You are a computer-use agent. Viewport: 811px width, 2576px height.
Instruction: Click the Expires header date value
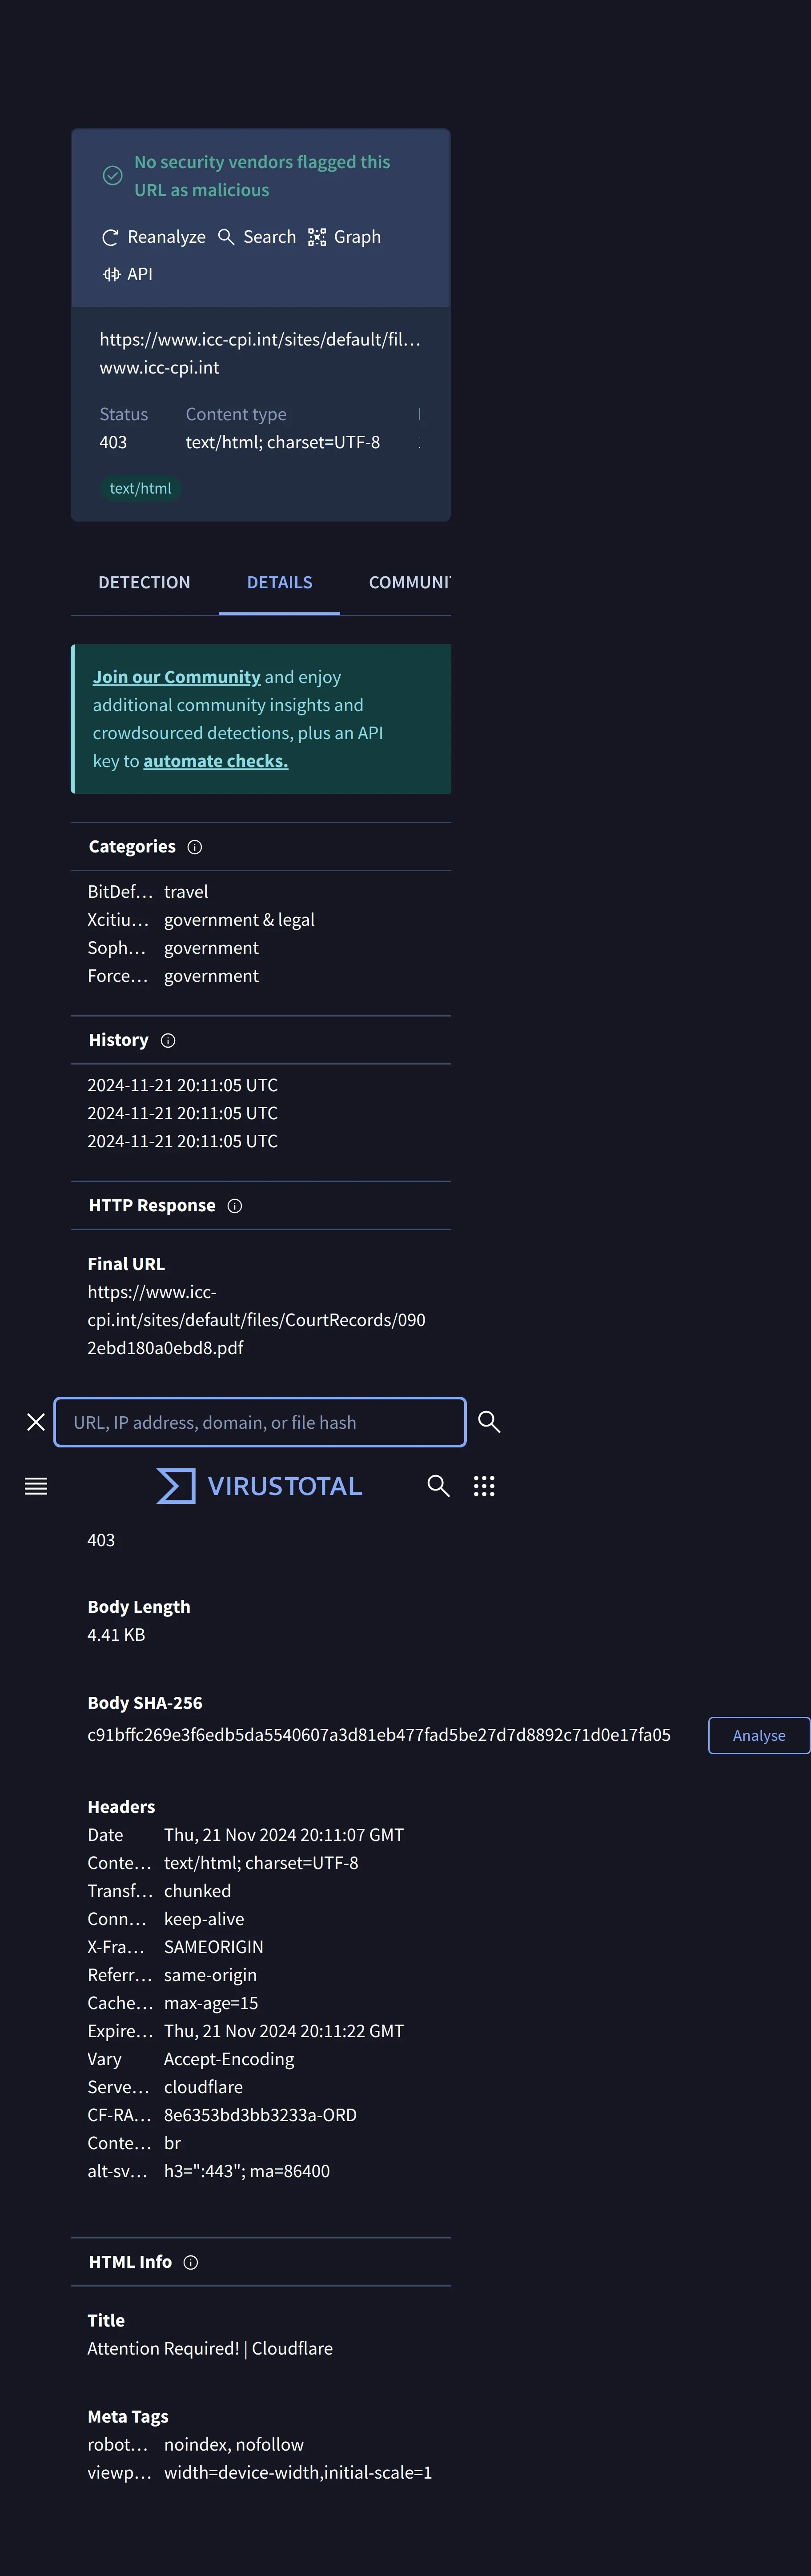point(284,2031)
